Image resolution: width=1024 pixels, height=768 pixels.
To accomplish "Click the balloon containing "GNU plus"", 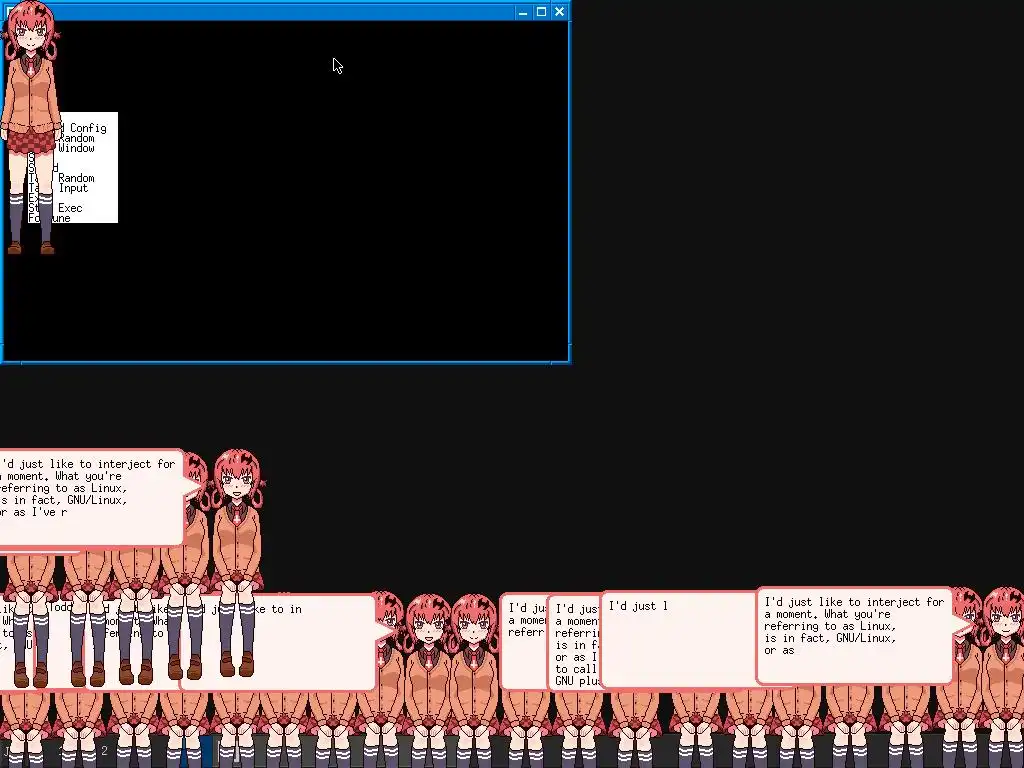I will (575, 643).
